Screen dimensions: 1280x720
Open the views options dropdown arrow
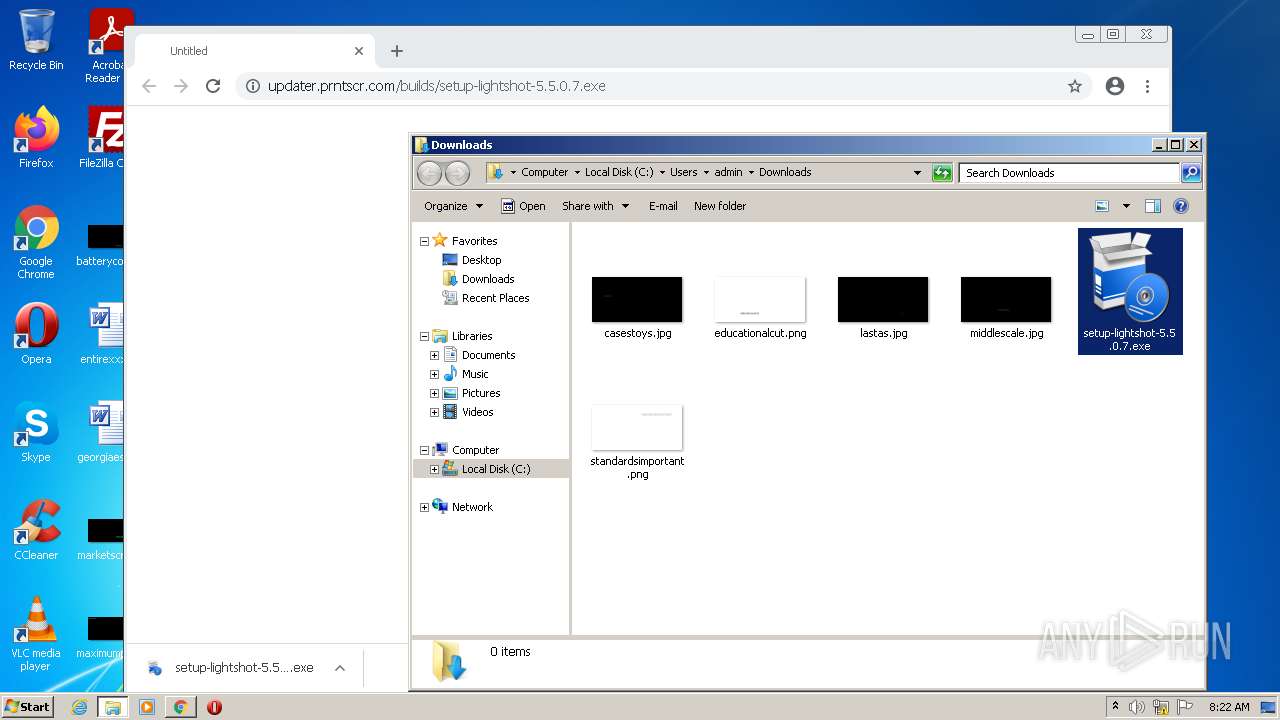(1126, 206)
